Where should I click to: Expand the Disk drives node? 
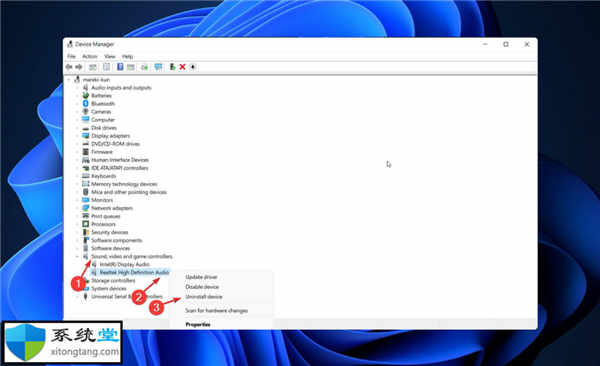(77, 128)
